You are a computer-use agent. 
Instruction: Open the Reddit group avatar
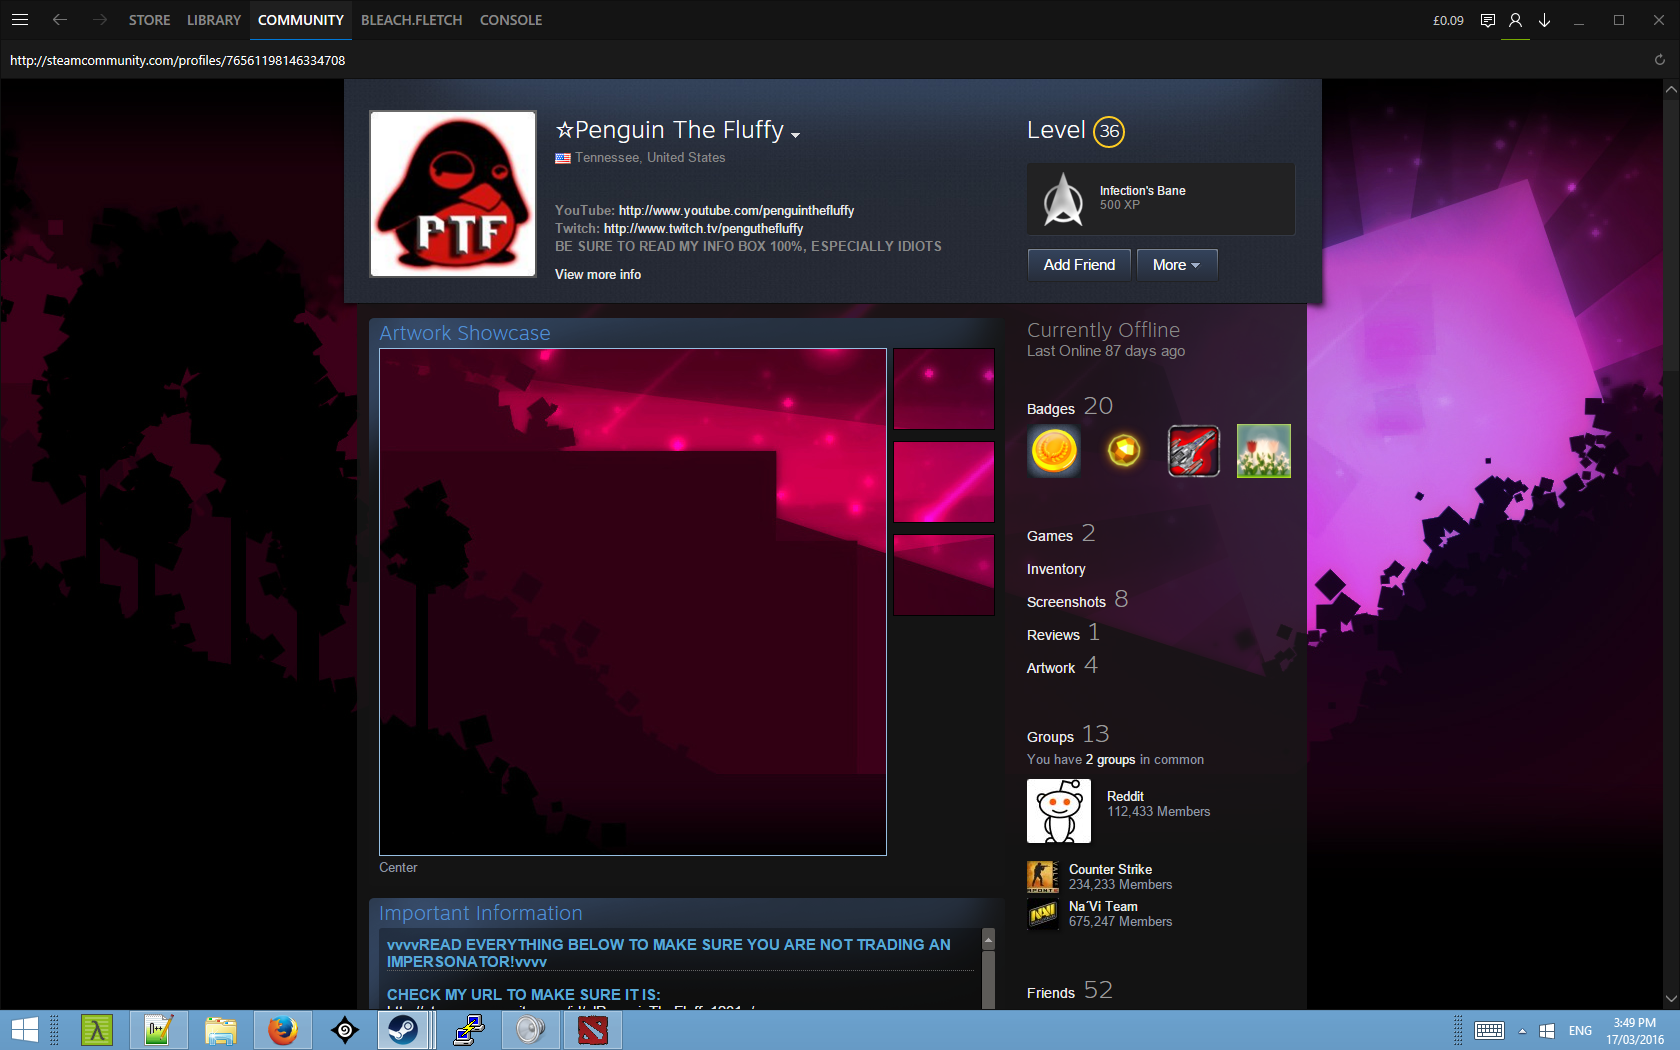coord(1058,811)
